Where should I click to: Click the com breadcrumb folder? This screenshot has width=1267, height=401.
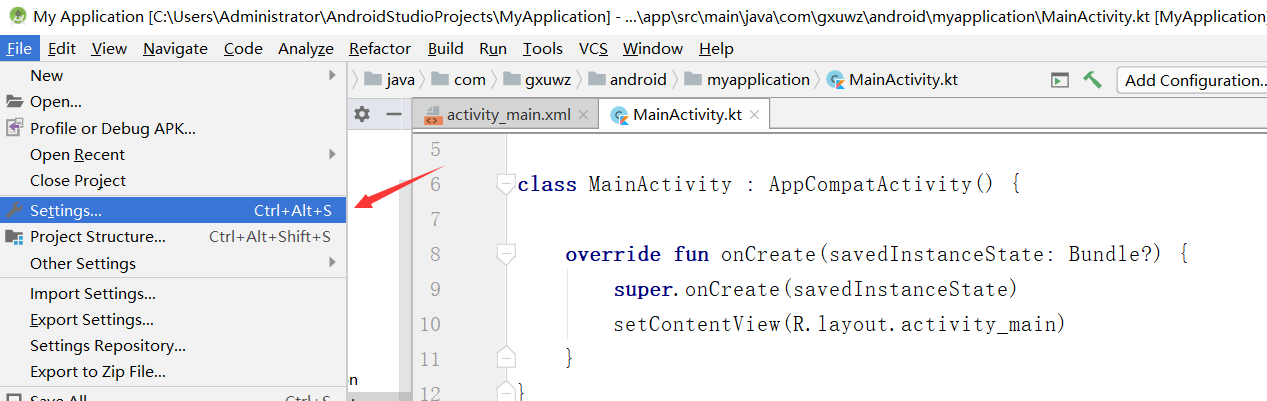459,79
